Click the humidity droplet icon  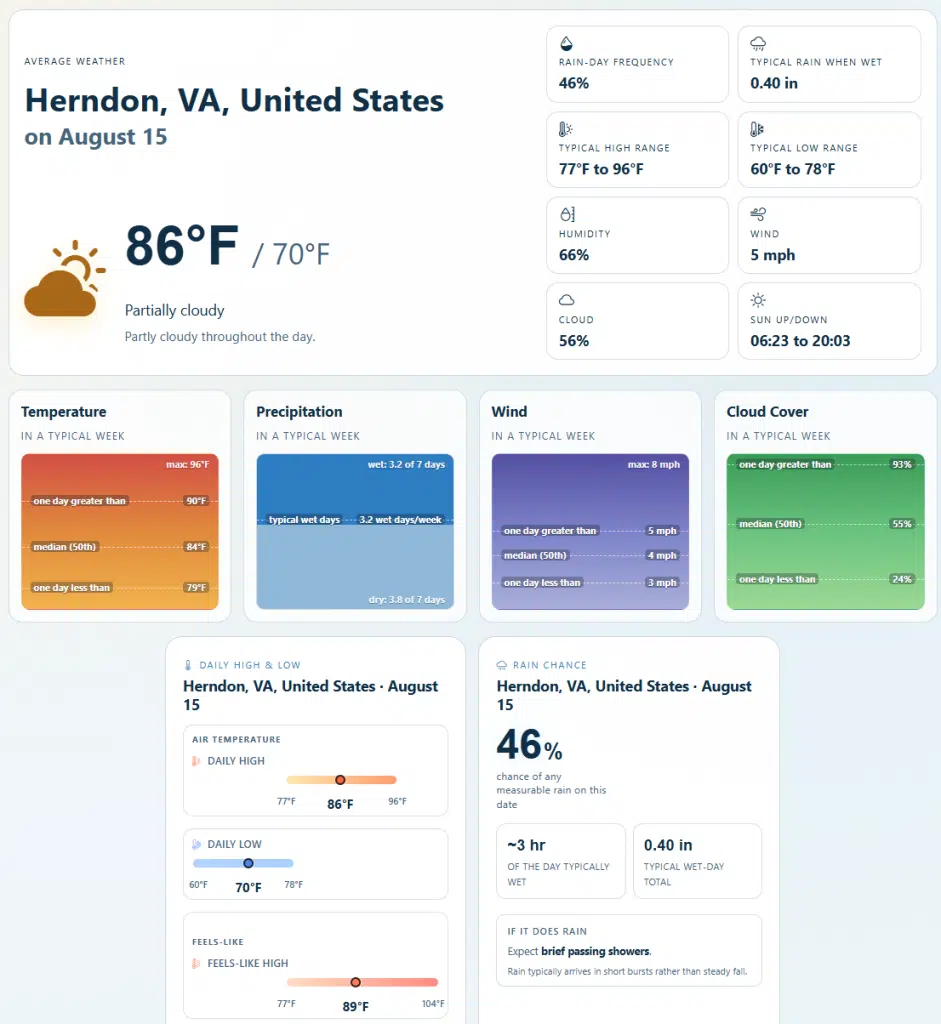click(567, 214)
